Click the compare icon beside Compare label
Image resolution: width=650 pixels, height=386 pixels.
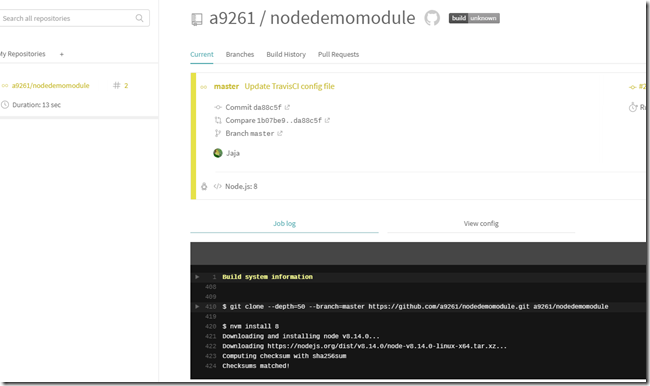point(218,120)
